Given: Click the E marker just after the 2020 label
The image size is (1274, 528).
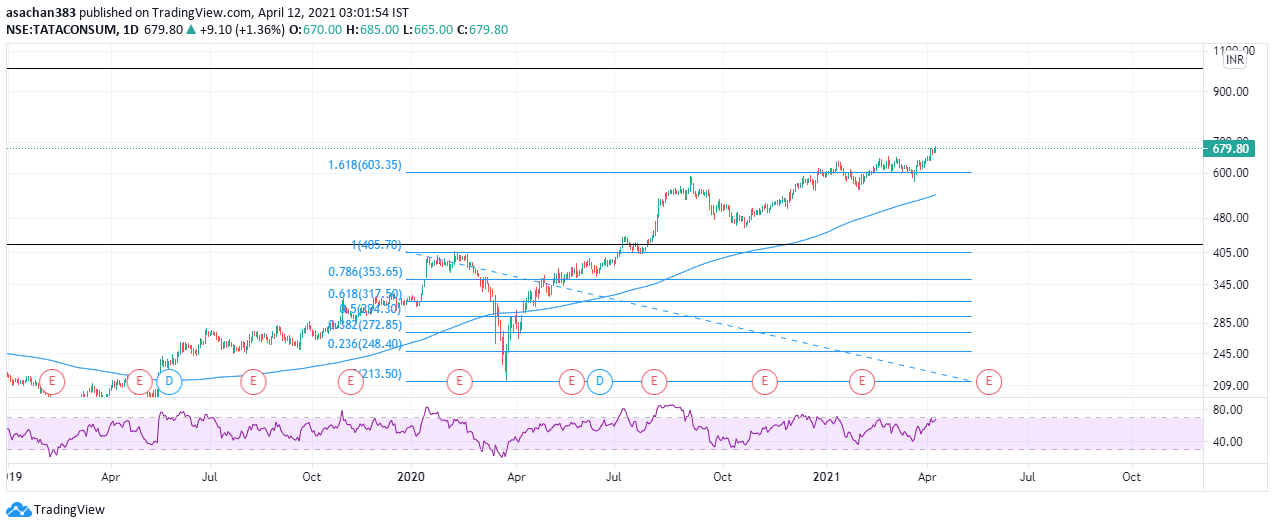Looking at the screenshot, I should pyautogui.click(x=459, y=381).
